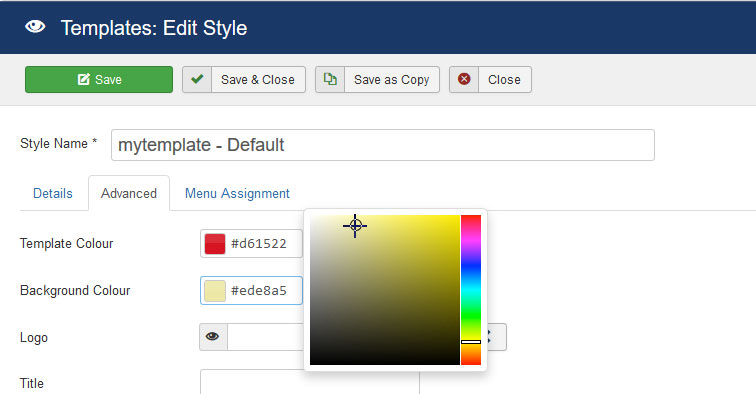Click the hue slider handle
This screenshot has height=394, width=756.
point(471,342)
